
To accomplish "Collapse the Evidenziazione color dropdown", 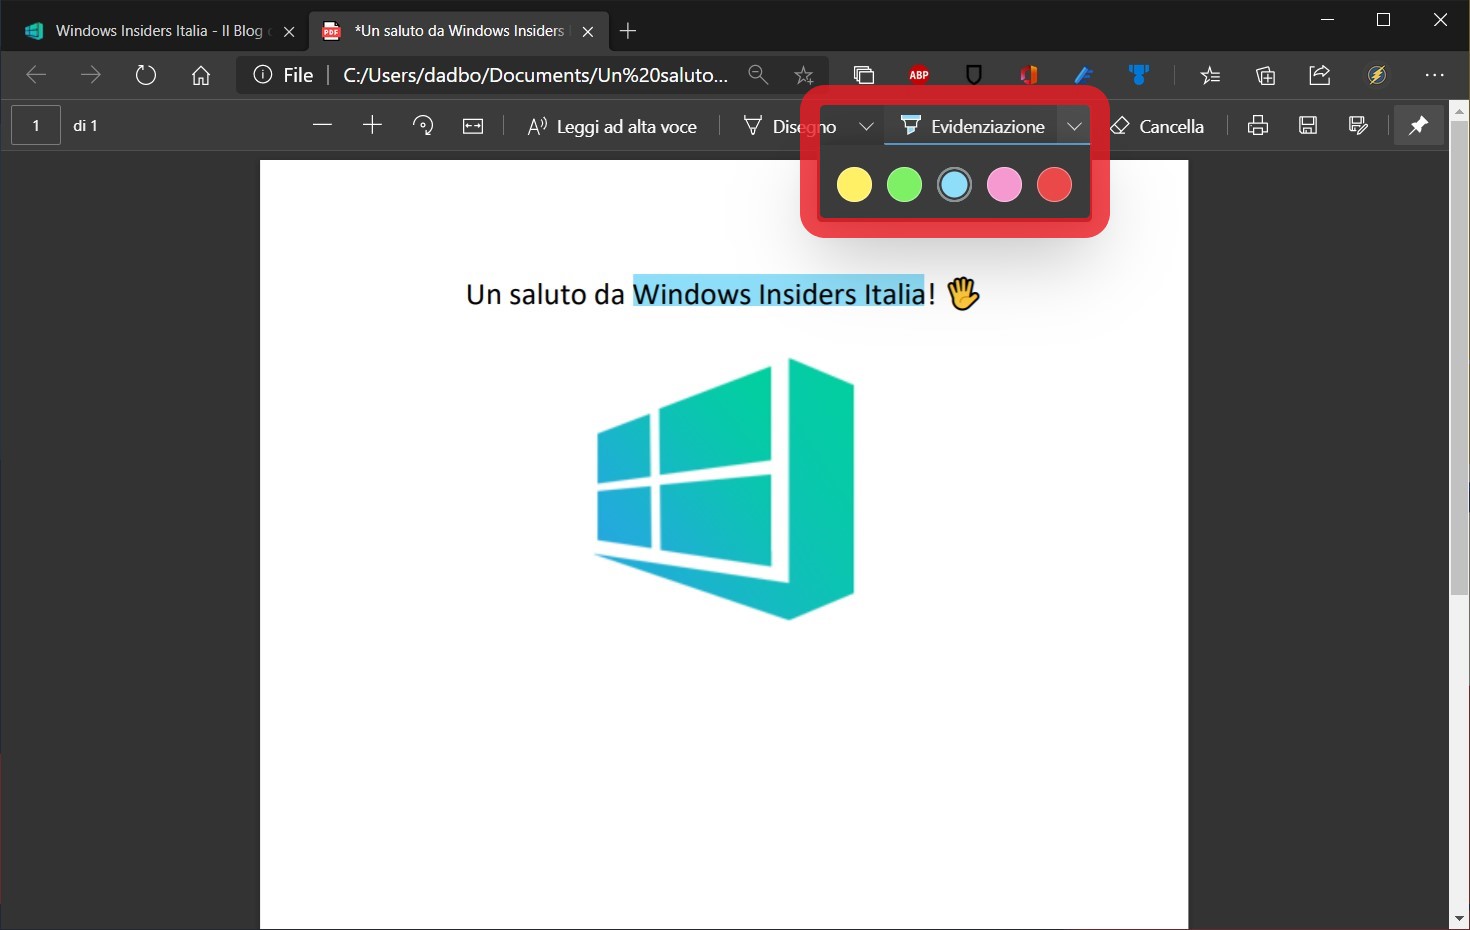I will [x=1074, y=126].
